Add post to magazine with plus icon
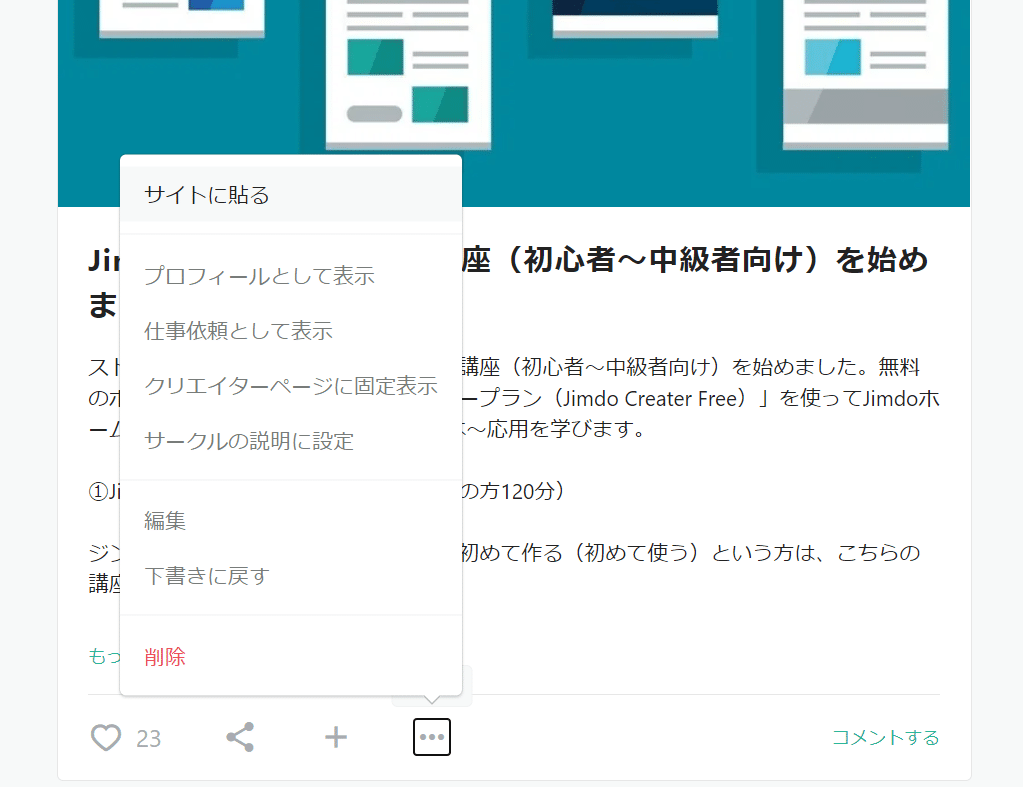 (336, 737)
